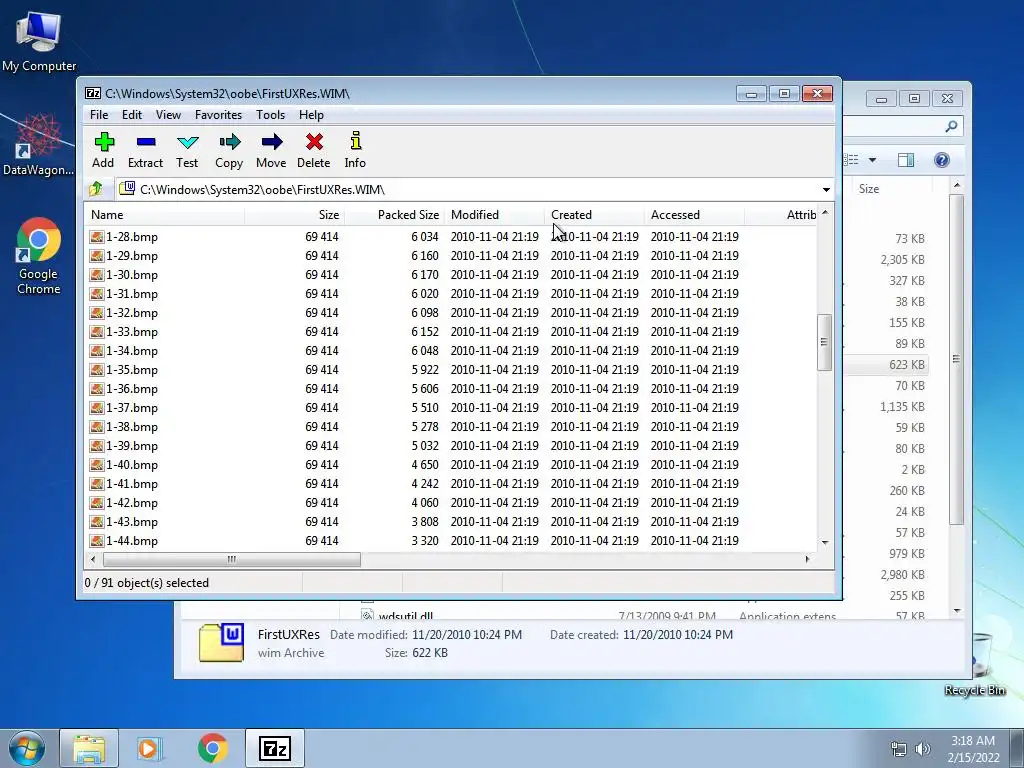Screen dimensions: 1024x768
Task: Open the File menu
Action: [x=99, y=115]
